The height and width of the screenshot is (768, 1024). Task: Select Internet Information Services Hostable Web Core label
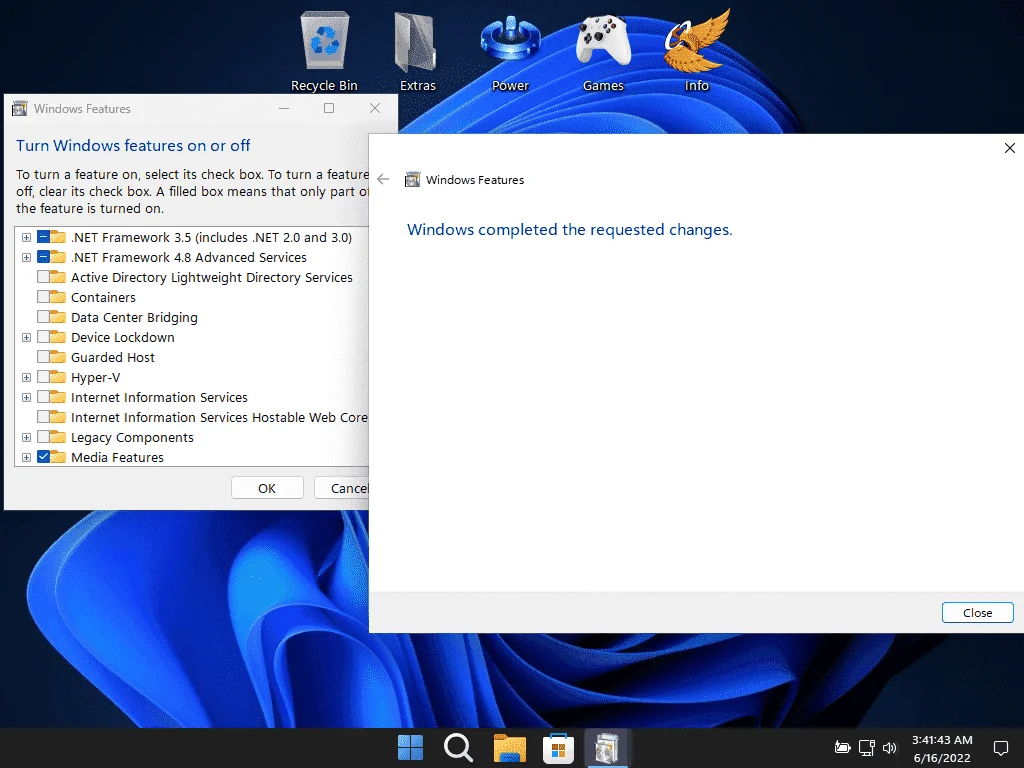(219, 417)
